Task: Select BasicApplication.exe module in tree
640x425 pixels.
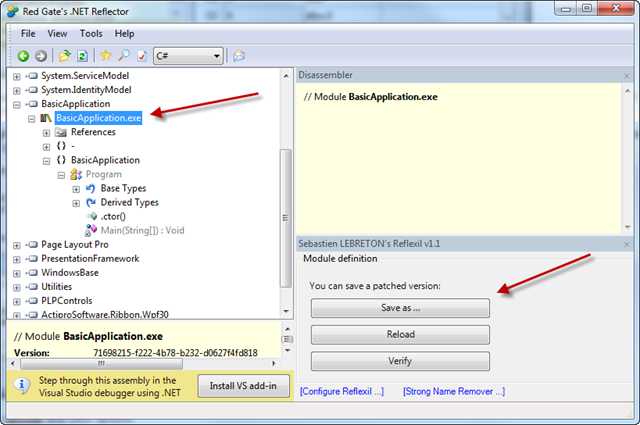Action: tap(98, 118)
